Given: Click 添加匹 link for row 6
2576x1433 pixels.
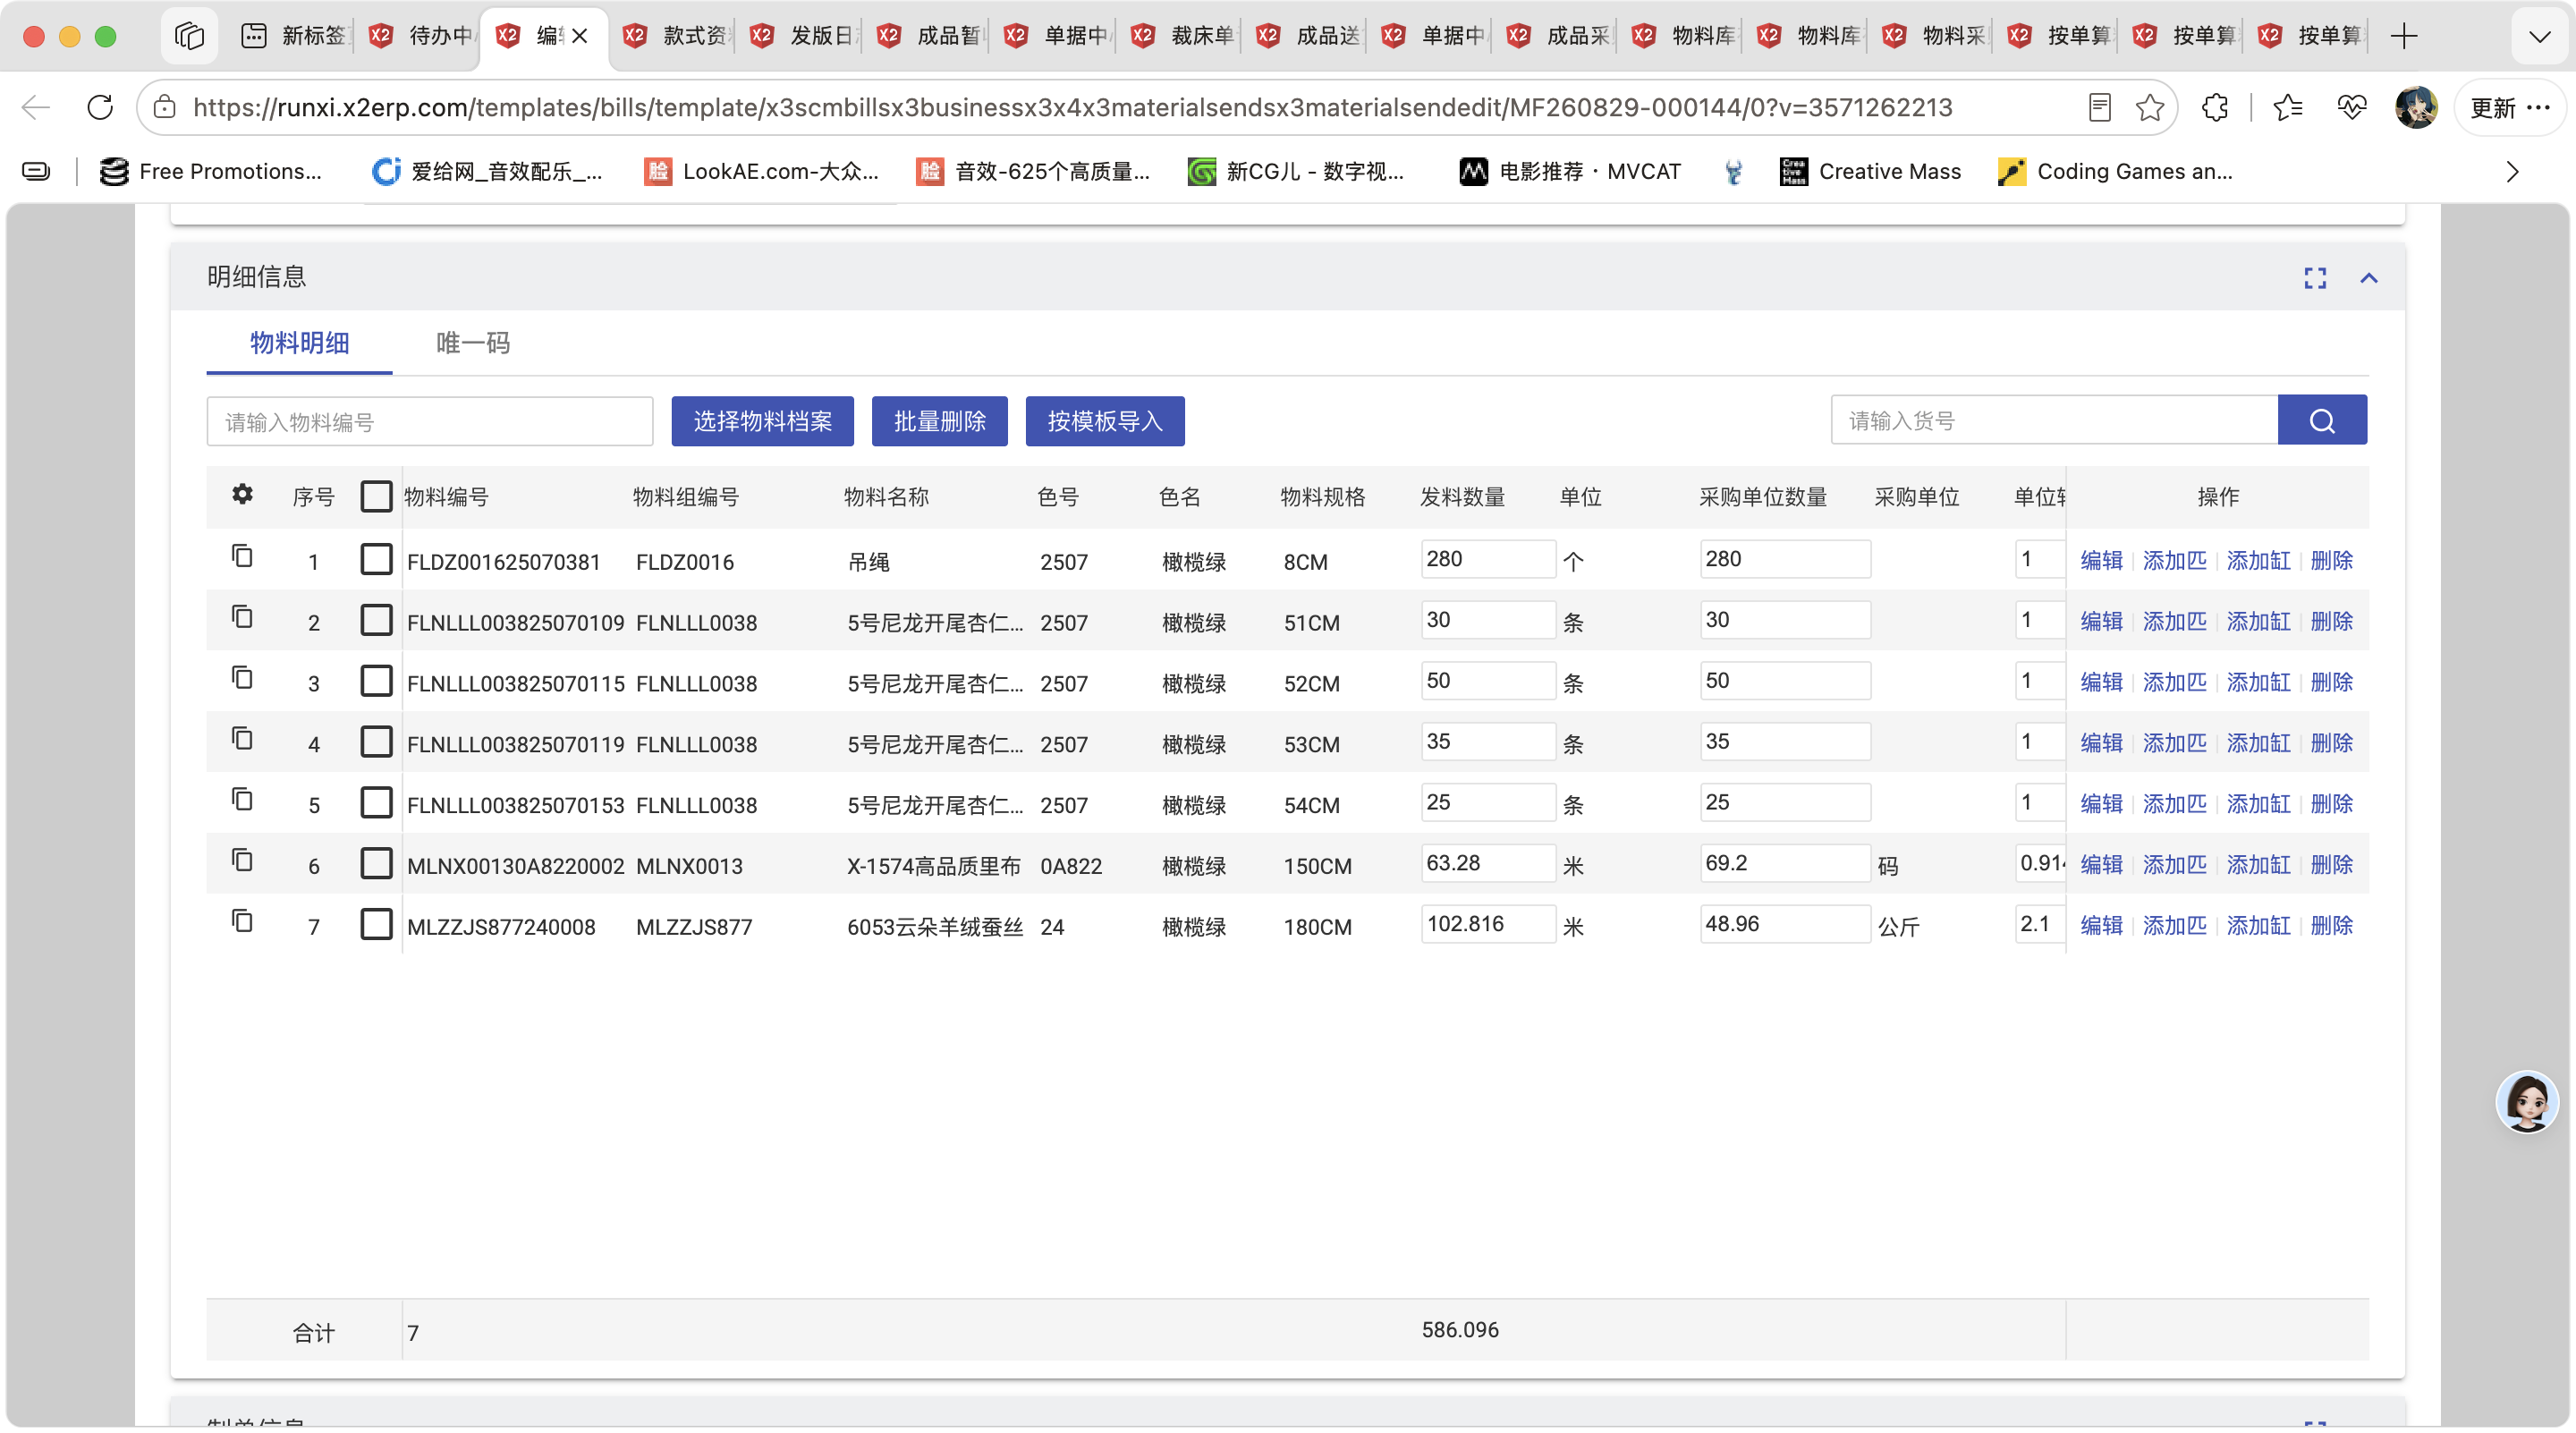Looking at the screenshot, I should point(2174,864).
